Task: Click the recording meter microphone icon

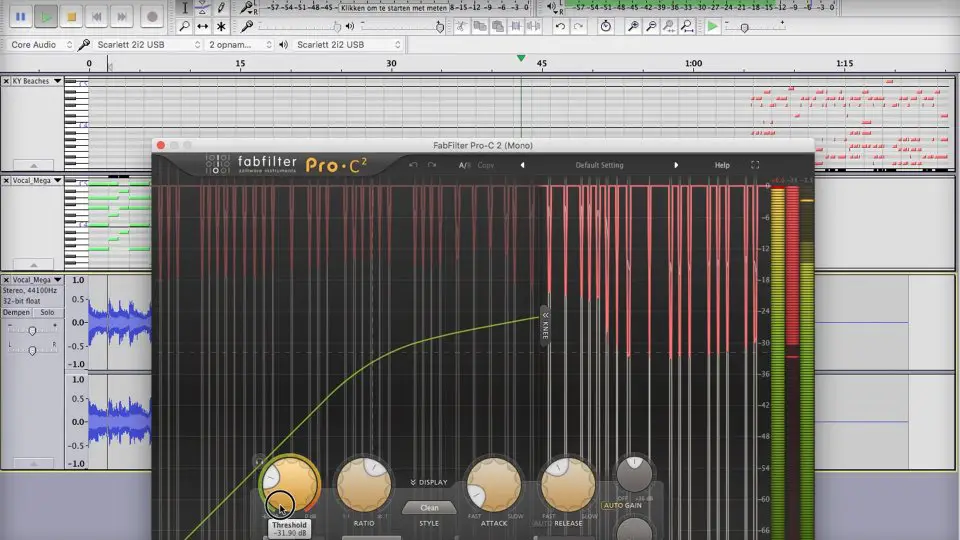Action: pos(247,7)
